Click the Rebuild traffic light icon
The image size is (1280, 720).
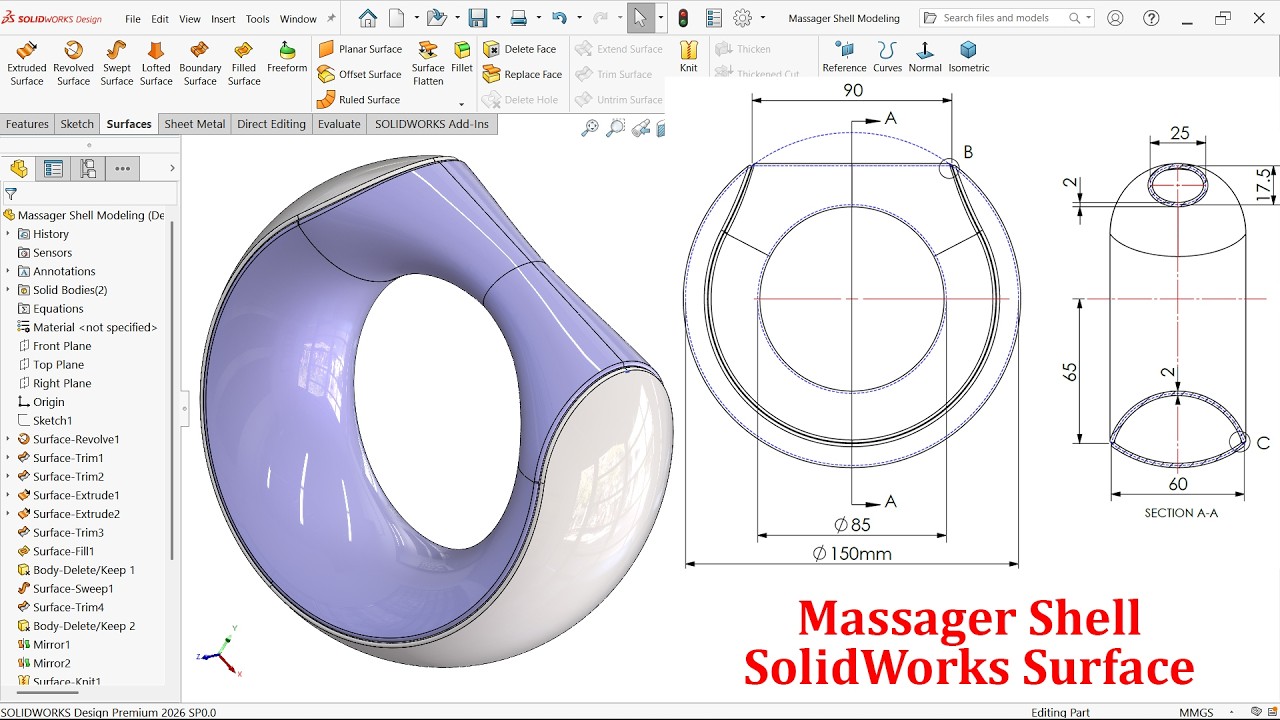684,18
